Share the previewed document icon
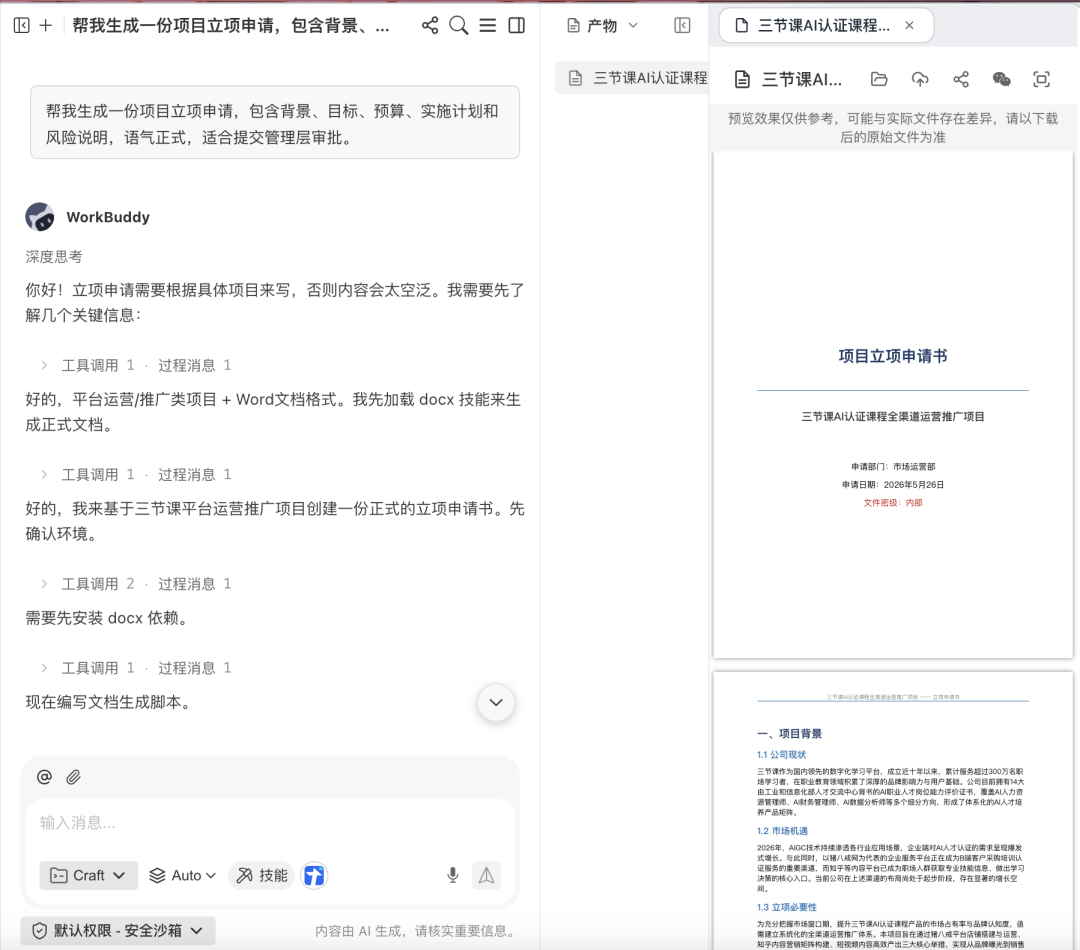The width and height of the screenshot is (1080, 950). pos(961,79)
